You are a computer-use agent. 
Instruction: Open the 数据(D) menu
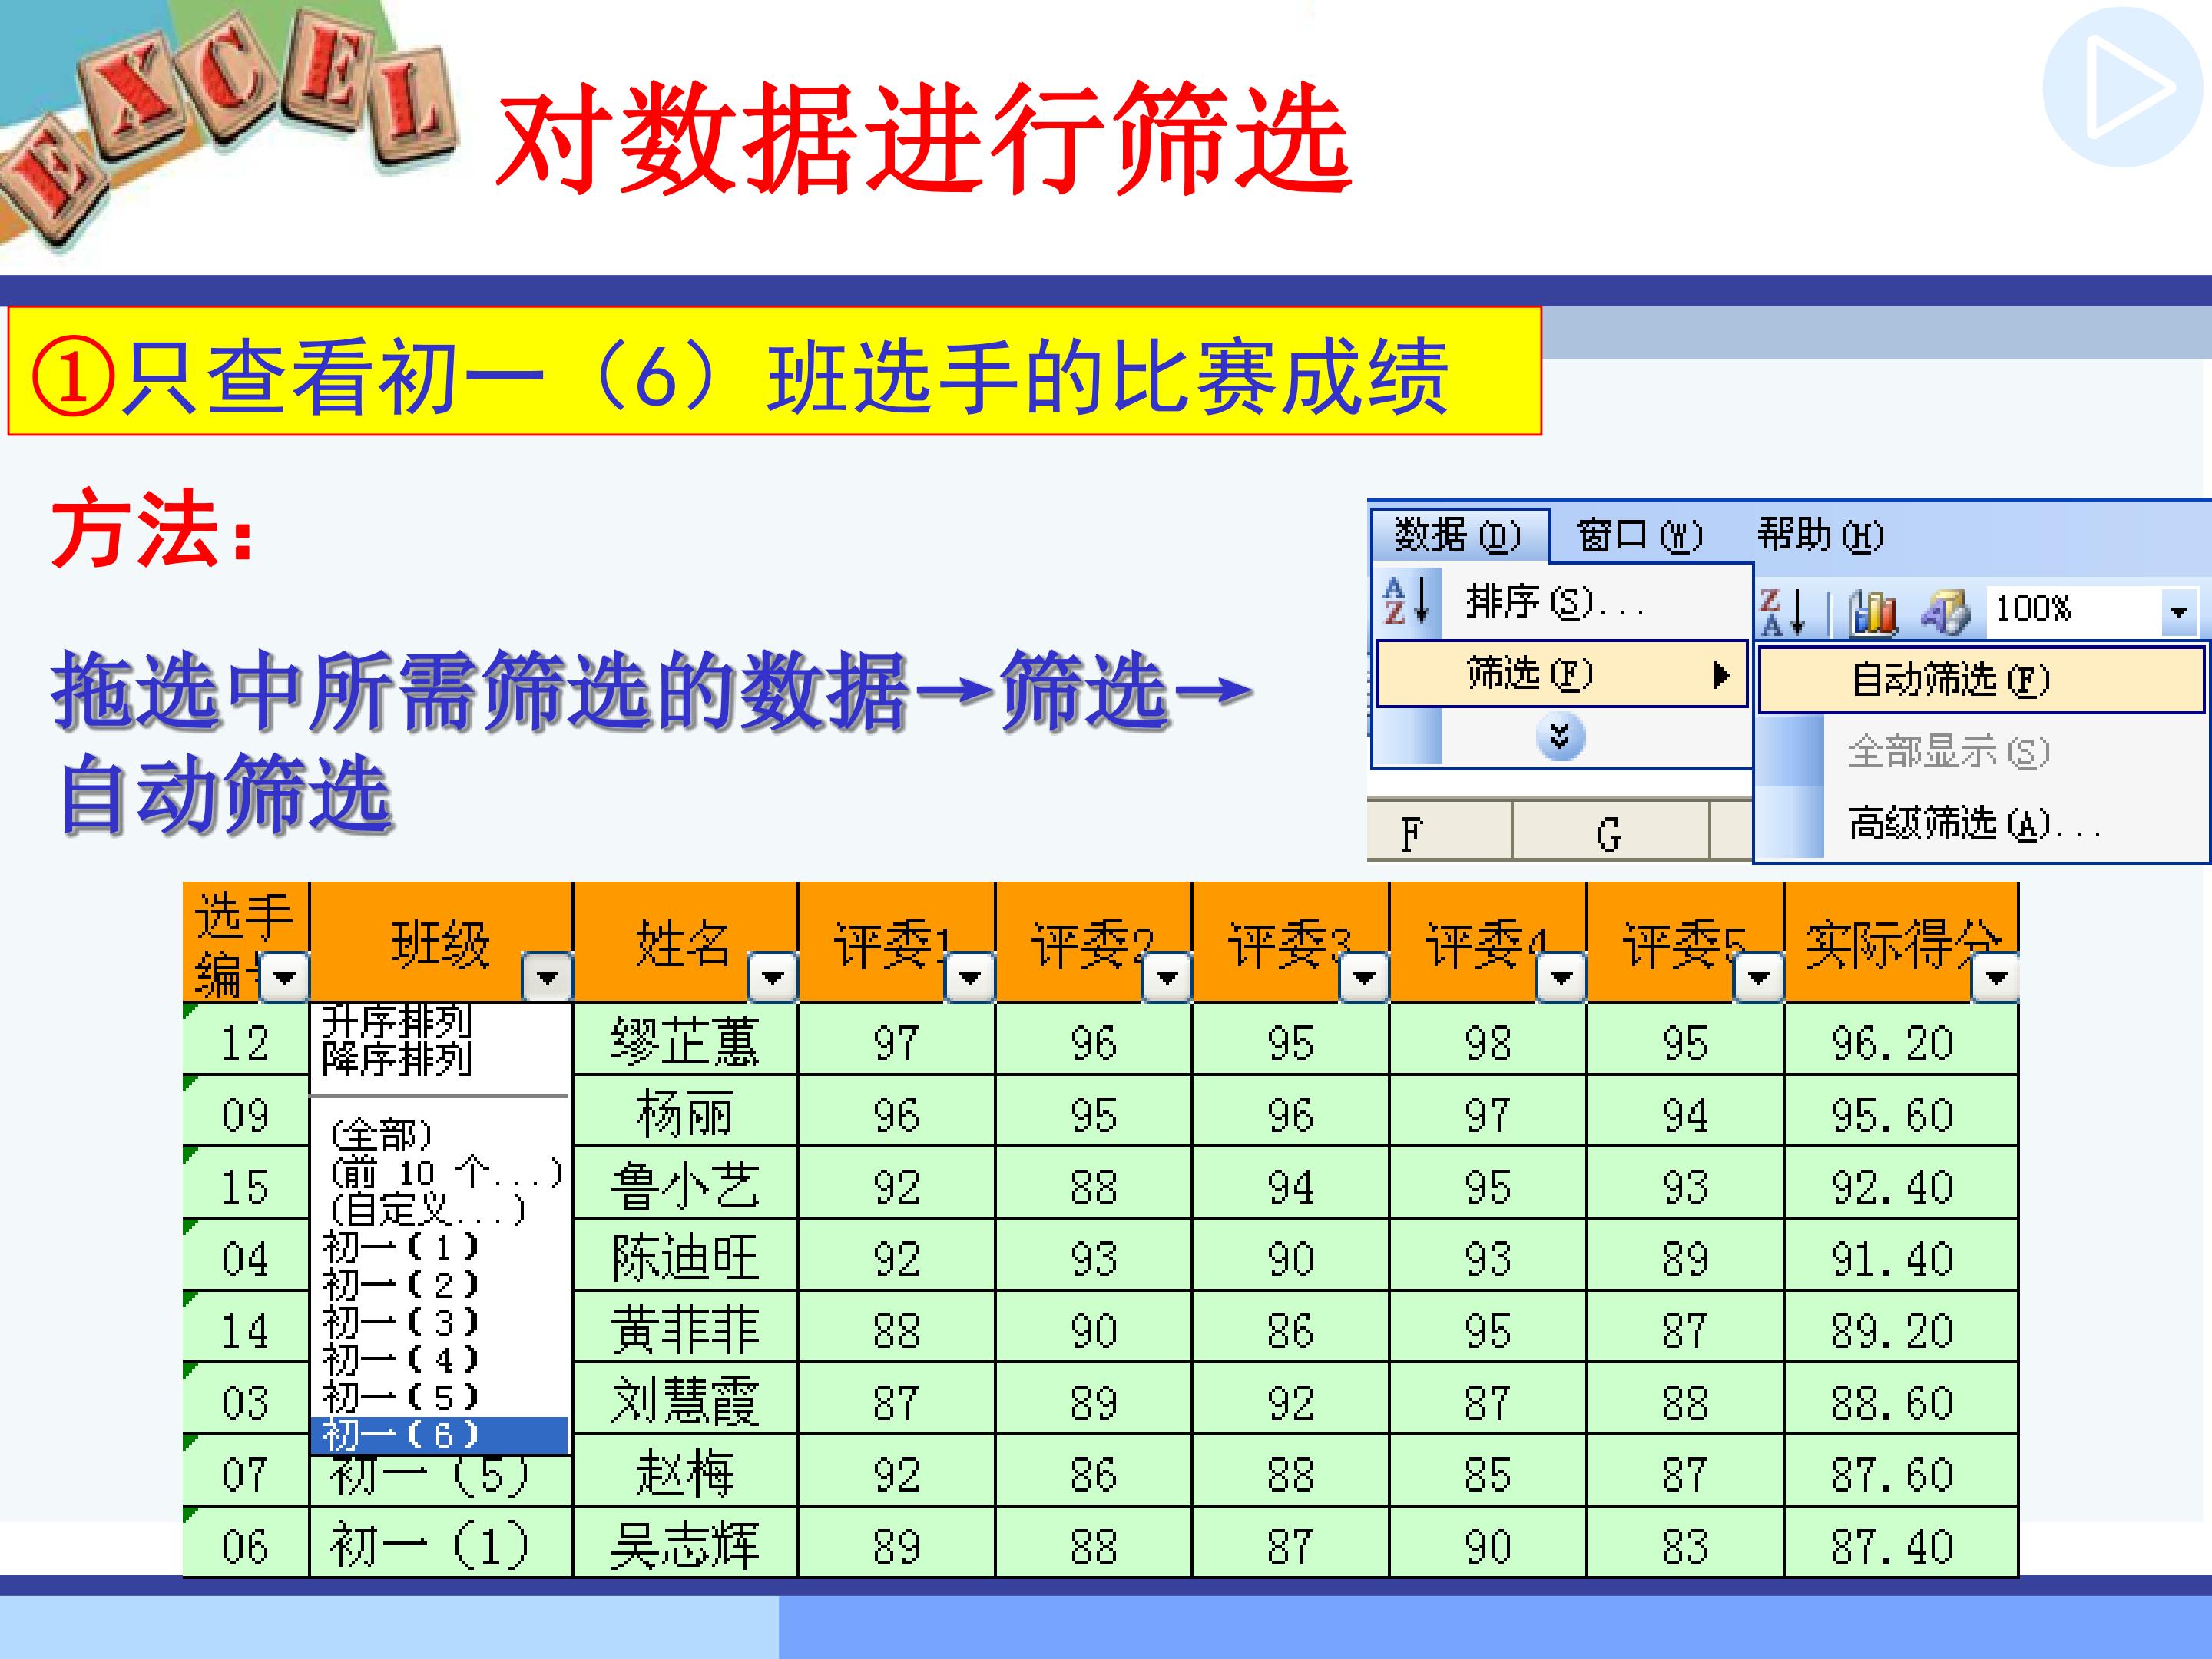tap(1458, 536)
